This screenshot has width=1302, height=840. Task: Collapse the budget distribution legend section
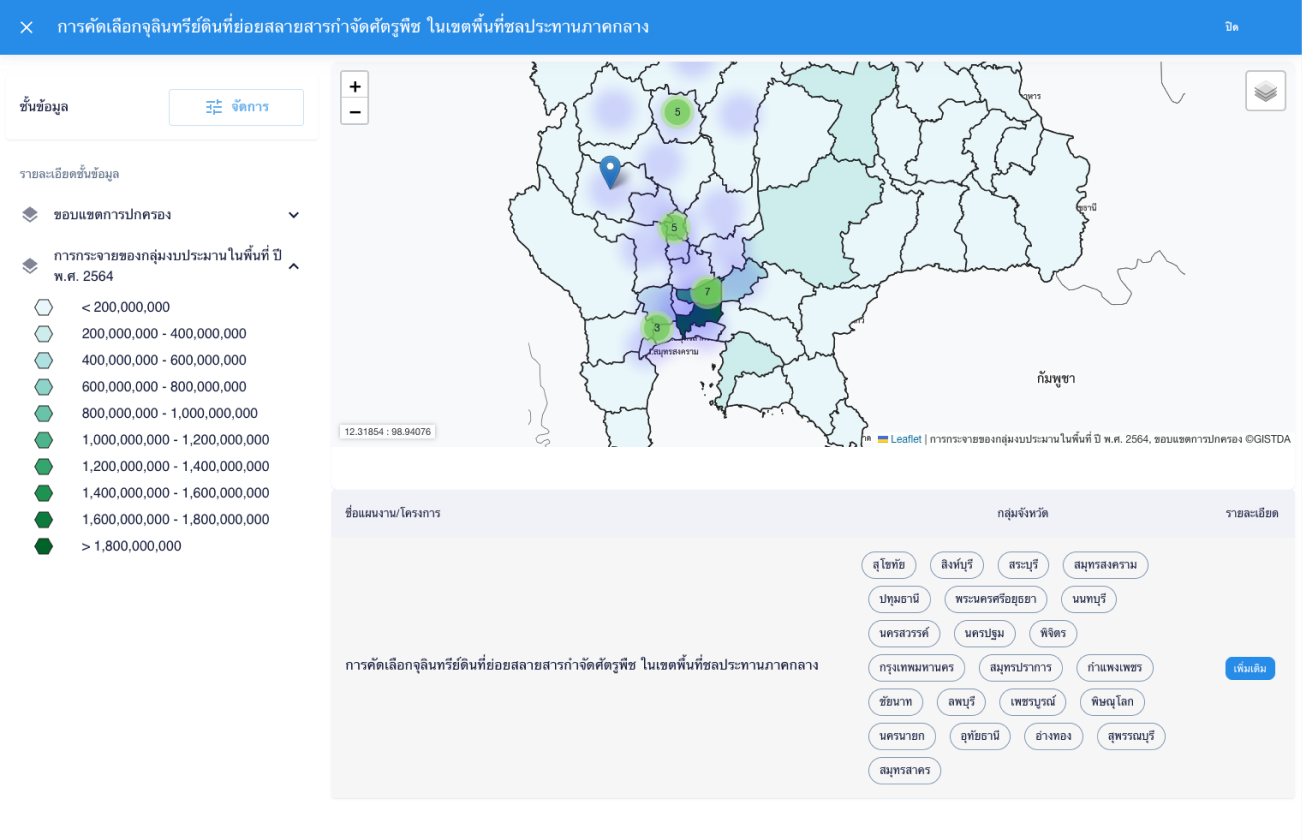(x=294, y=266)
